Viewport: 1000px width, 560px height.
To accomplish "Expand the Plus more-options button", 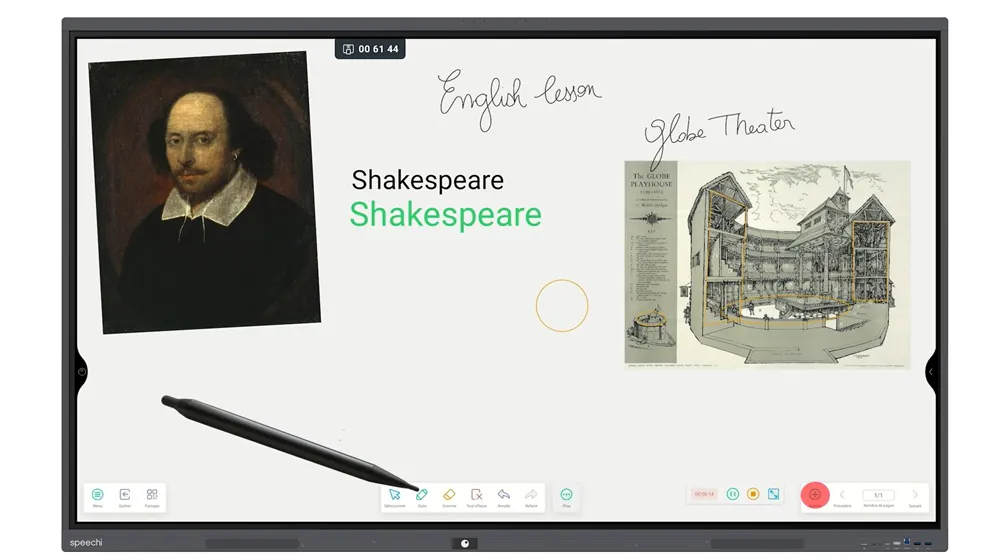I will (566, 495).
